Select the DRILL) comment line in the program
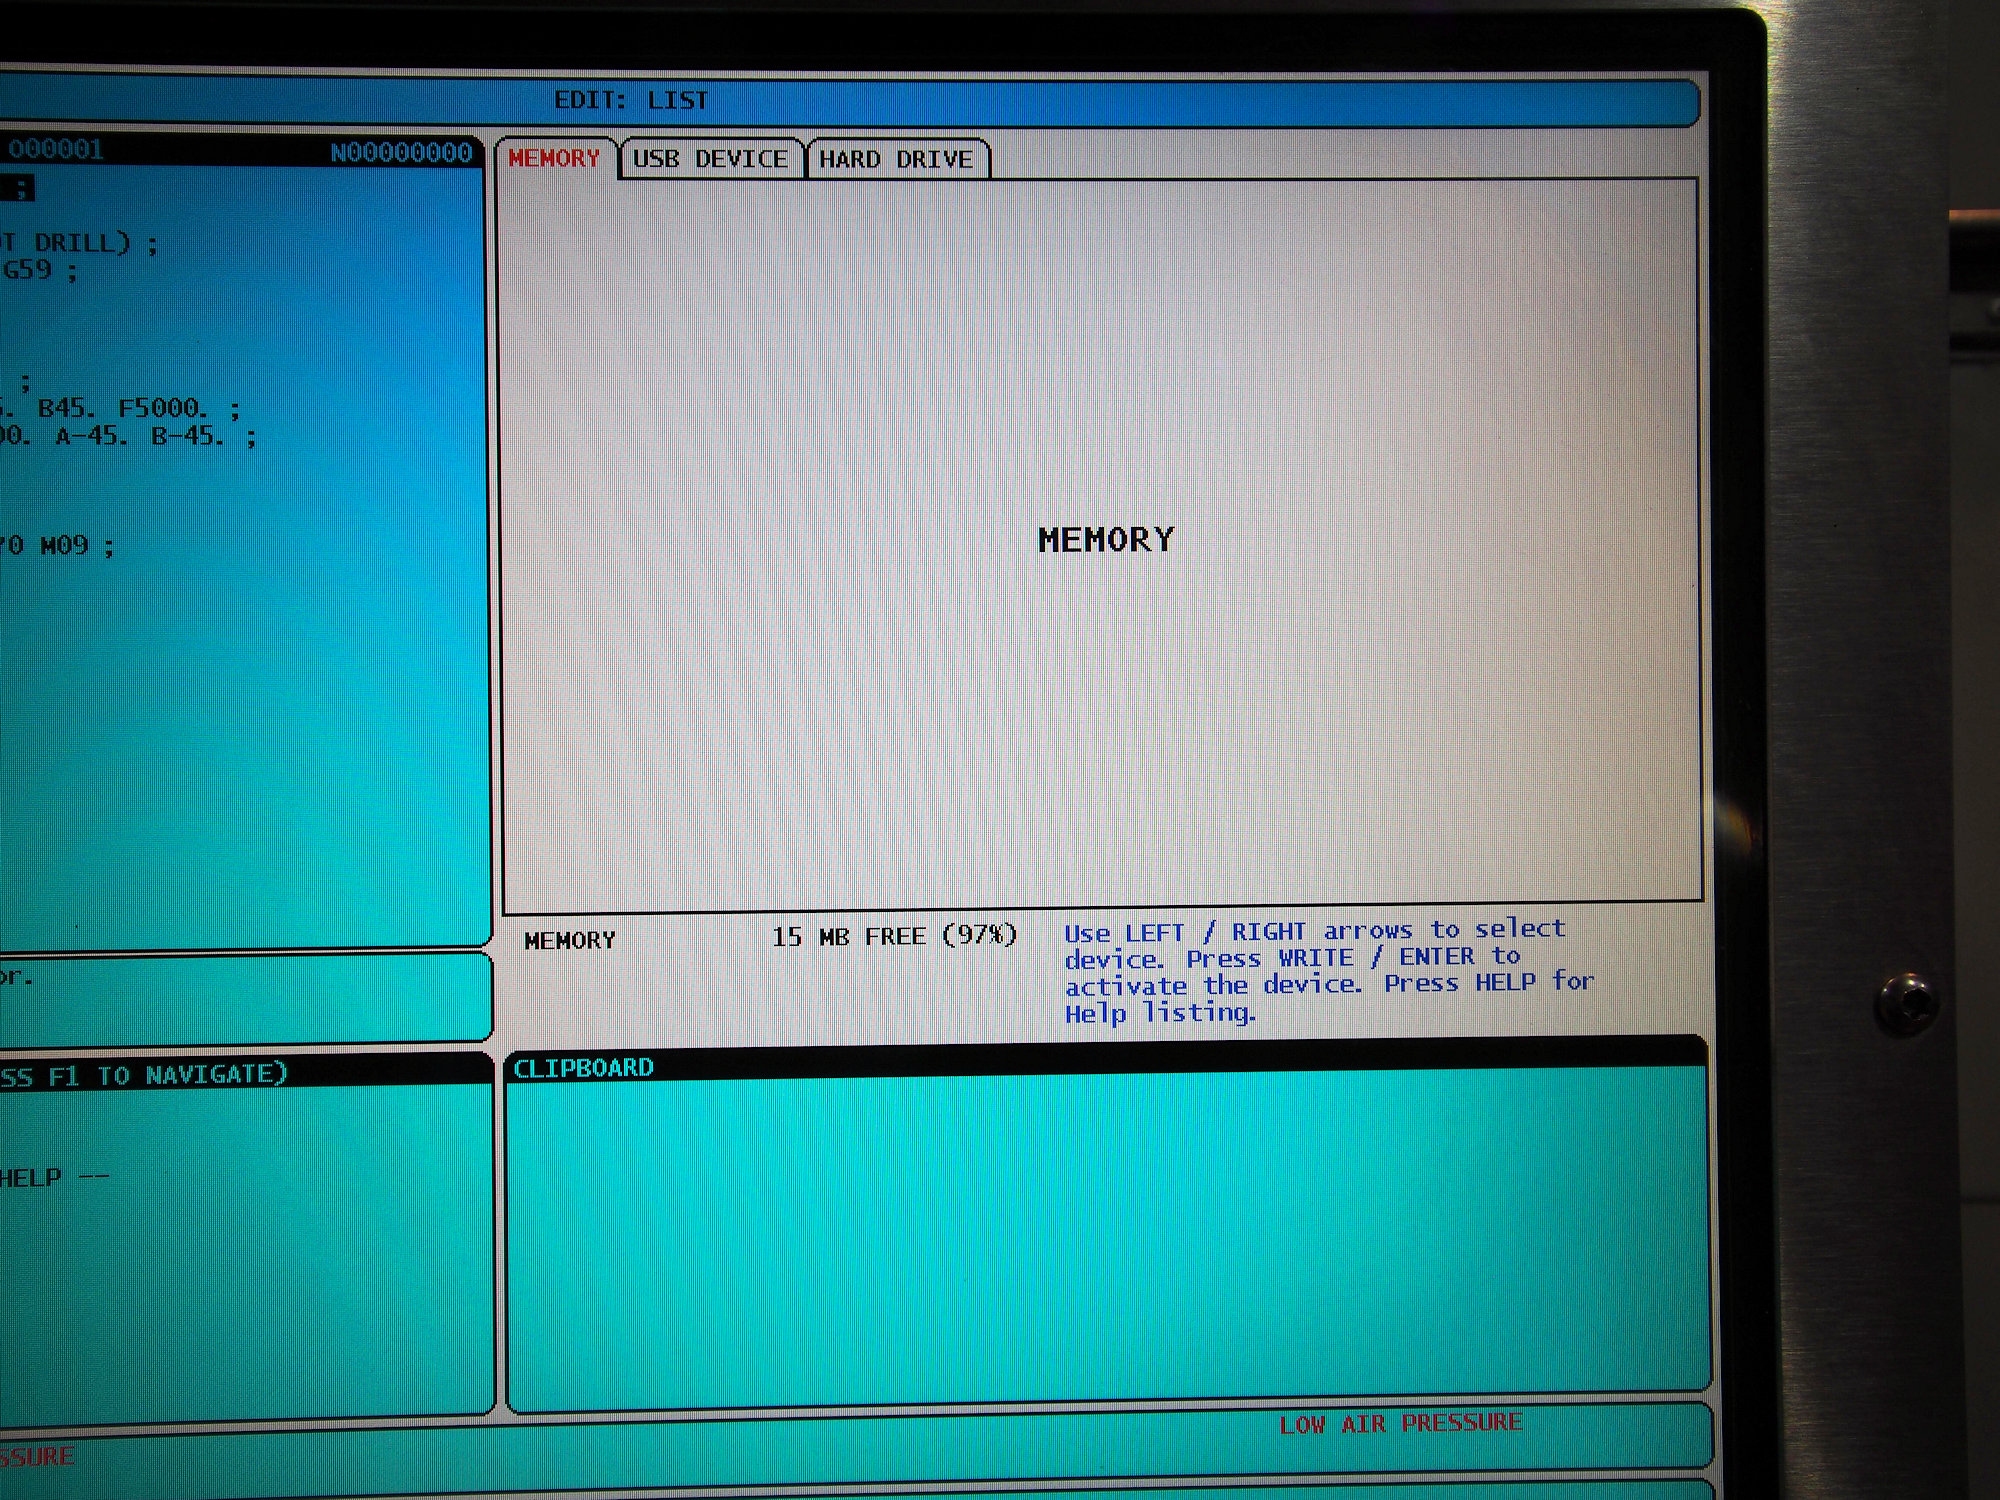Screen dimensions: 2000x1500 click(x=80, y=243)
